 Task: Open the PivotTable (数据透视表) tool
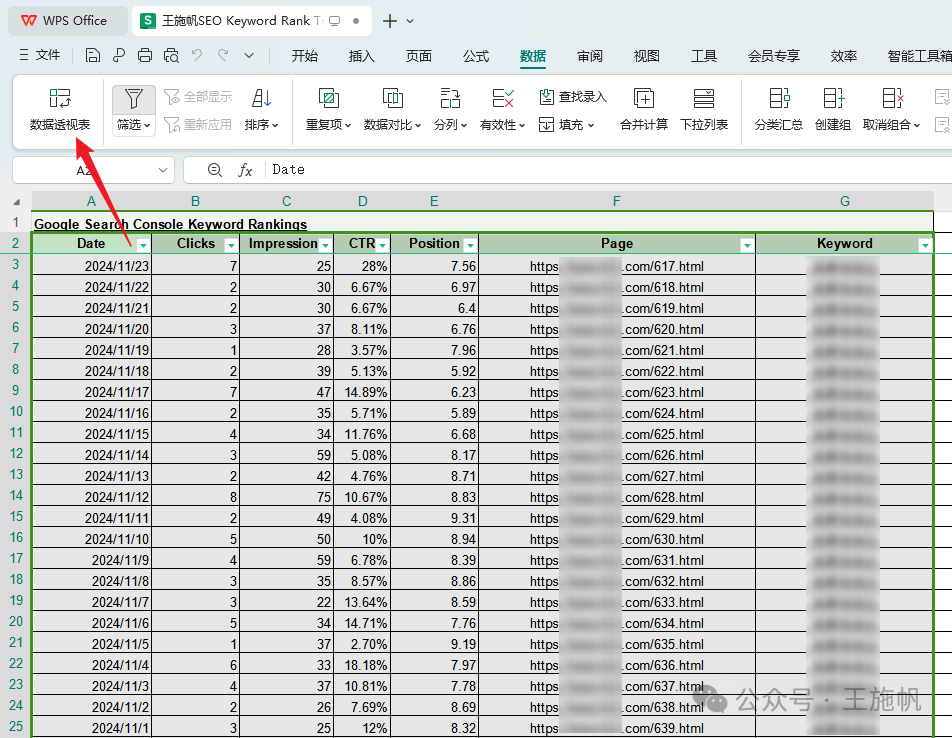tap(60, 110)
